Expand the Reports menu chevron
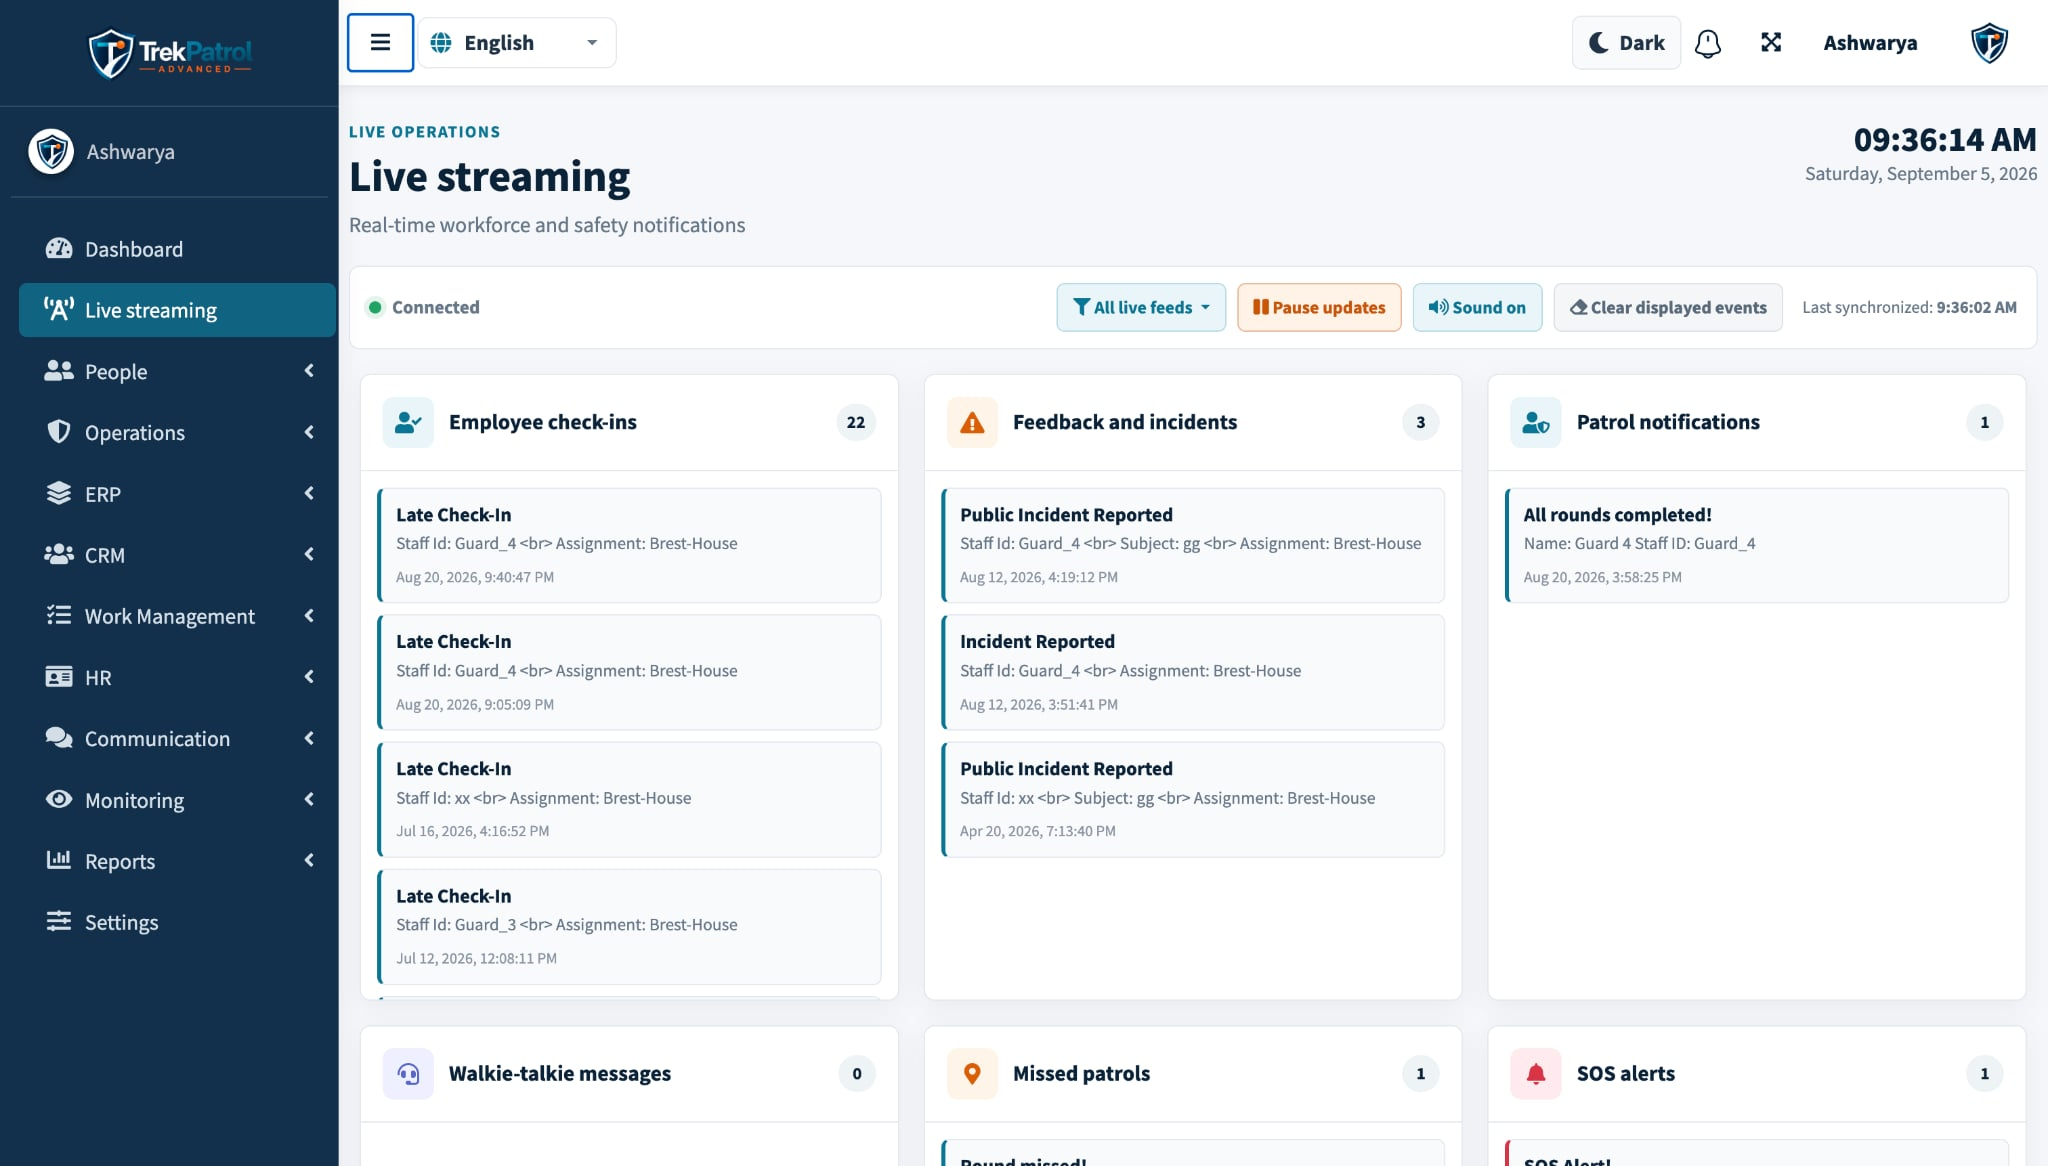This screenshot has height=1166, width=2048. [x=309, y=860]
